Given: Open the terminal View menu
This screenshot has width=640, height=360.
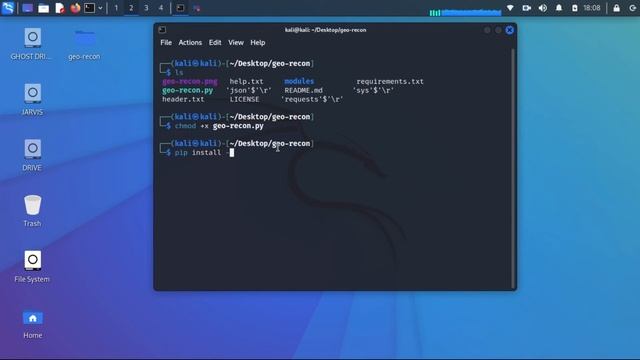Looking at the screenshot, I should [236, 42].
